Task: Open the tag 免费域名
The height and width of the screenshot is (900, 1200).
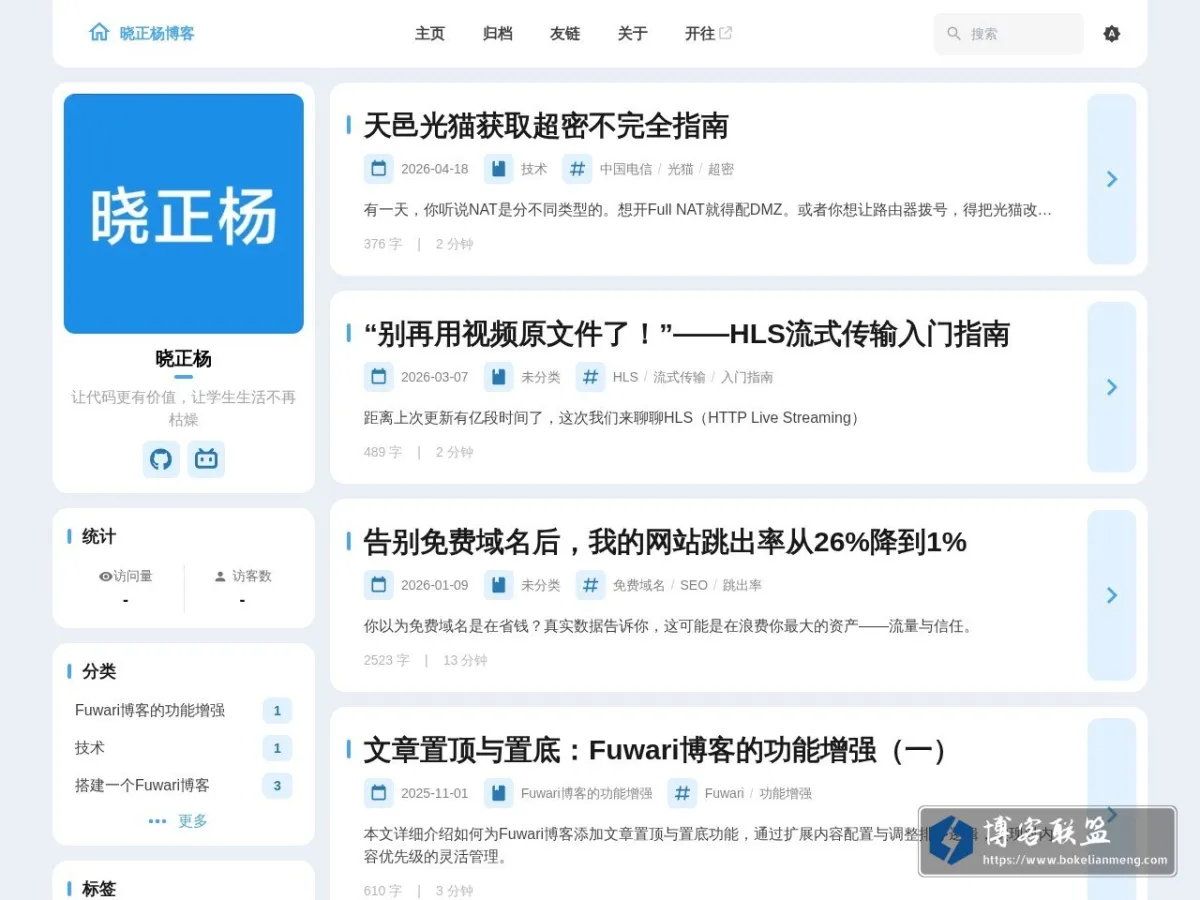Action: (639, 585)
